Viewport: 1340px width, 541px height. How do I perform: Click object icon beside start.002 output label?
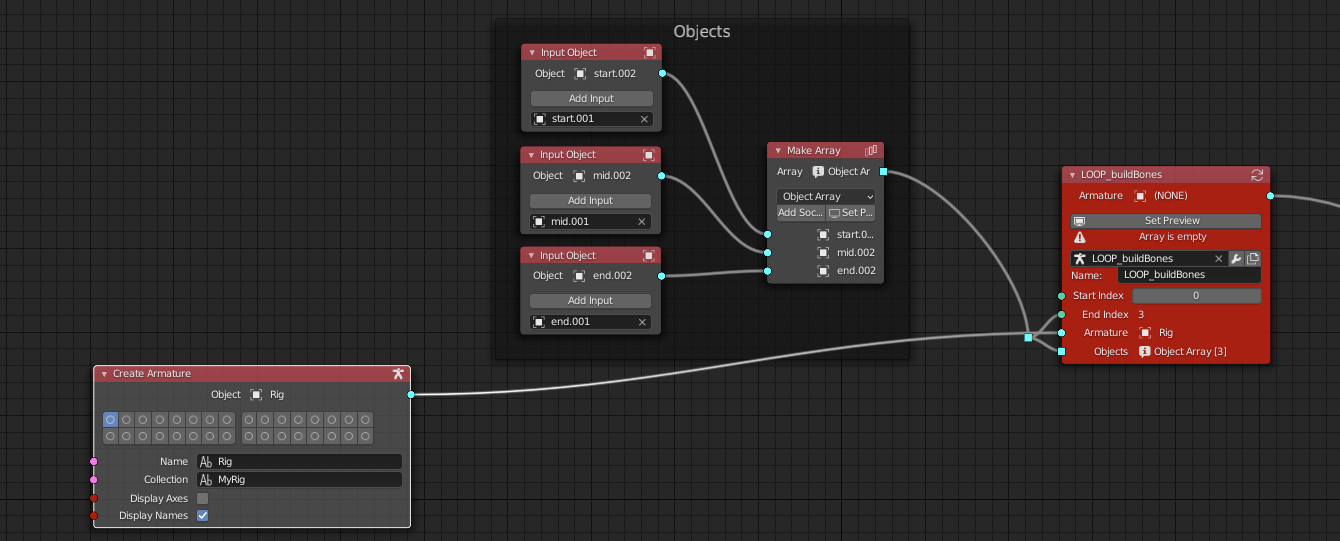coord(580,74)
